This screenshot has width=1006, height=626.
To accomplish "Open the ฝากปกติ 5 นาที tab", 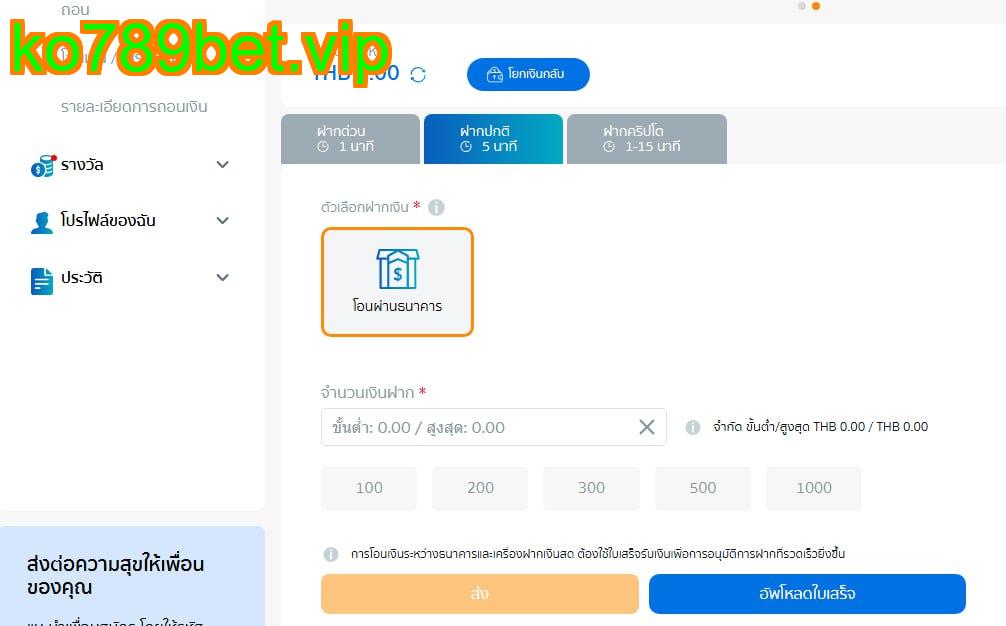I will pyautogui.click(x=493, y=139).
